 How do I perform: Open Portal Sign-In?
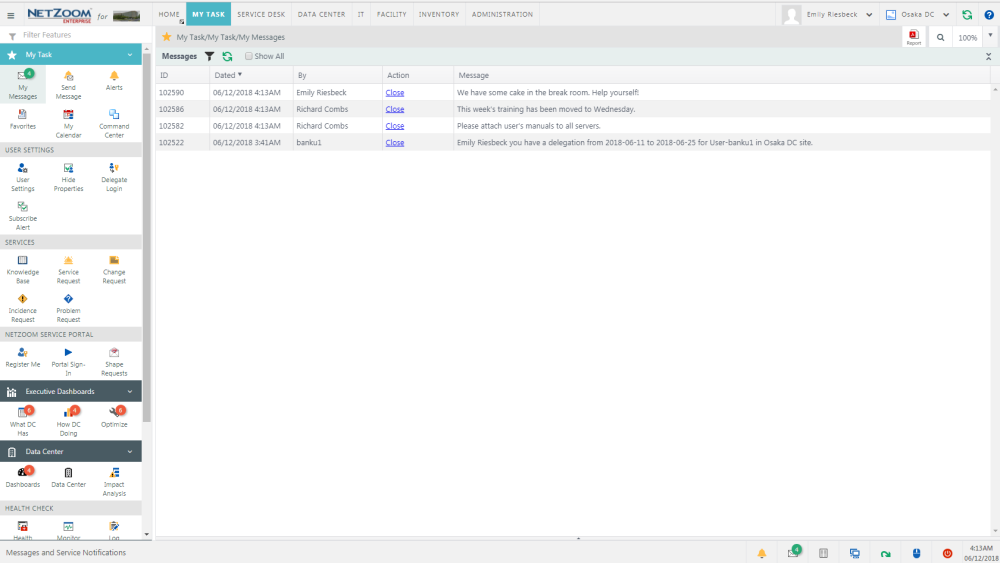pos(68,362)
